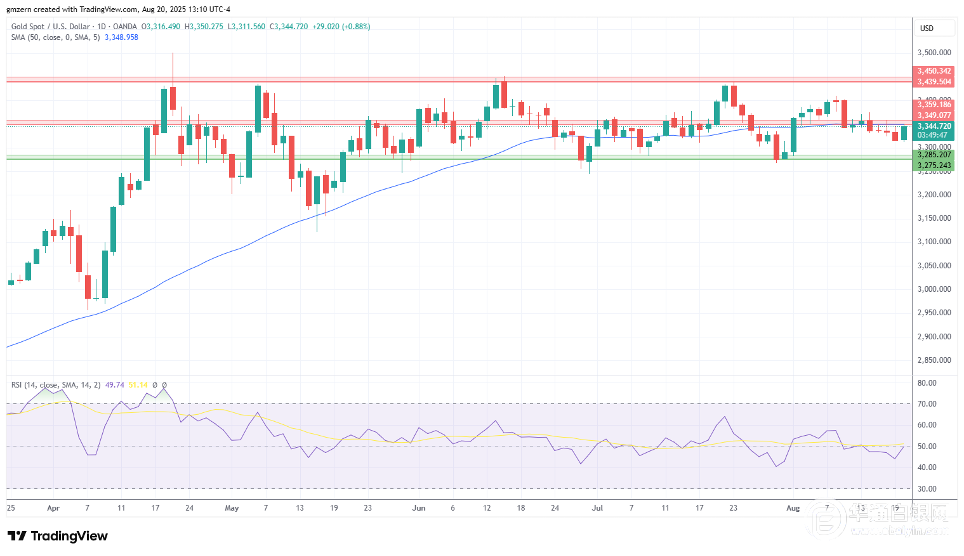Select the red 3,450.342 resistance price label

tap(934, 71)
